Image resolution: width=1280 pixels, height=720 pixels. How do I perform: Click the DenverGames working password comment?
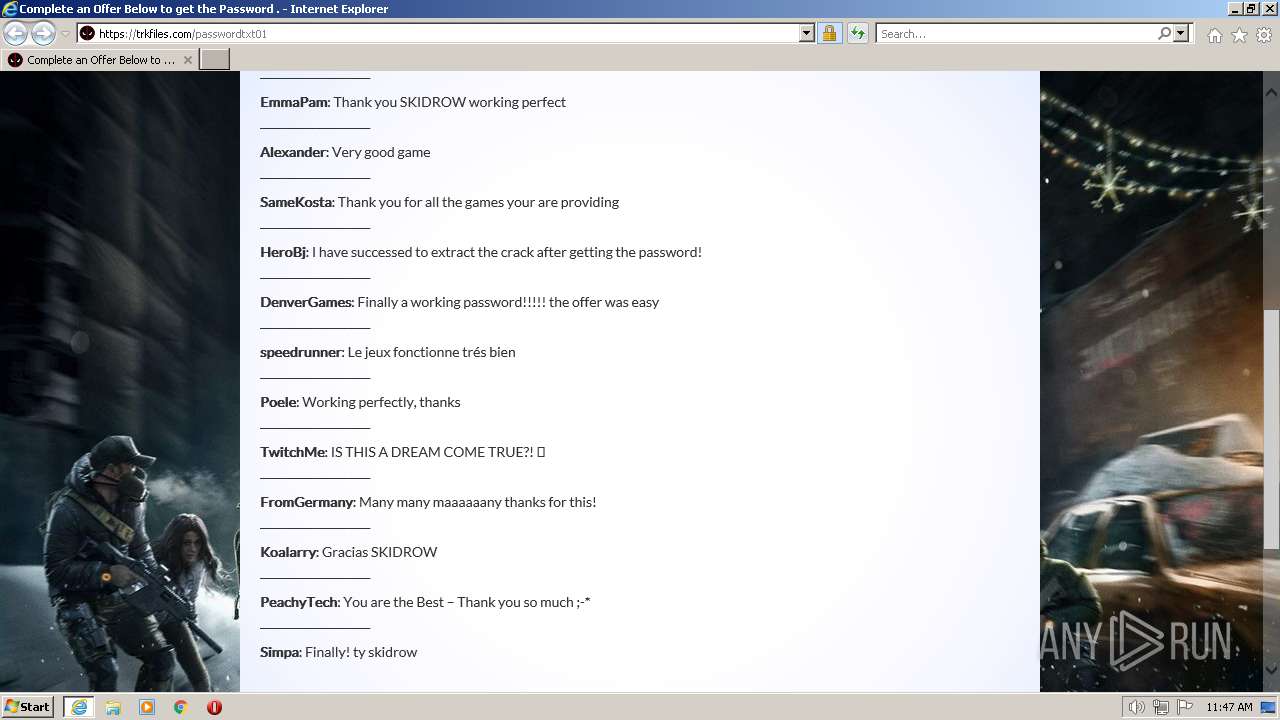(459, 302)
